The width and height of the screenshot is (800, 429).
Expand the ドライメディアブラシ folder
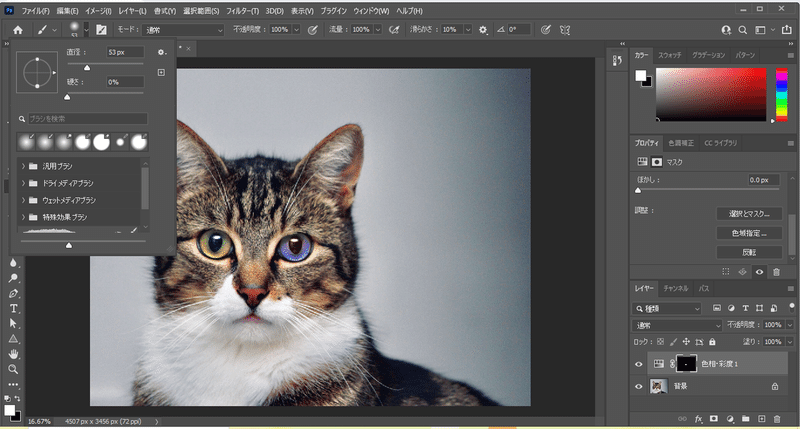coord(23,183)
